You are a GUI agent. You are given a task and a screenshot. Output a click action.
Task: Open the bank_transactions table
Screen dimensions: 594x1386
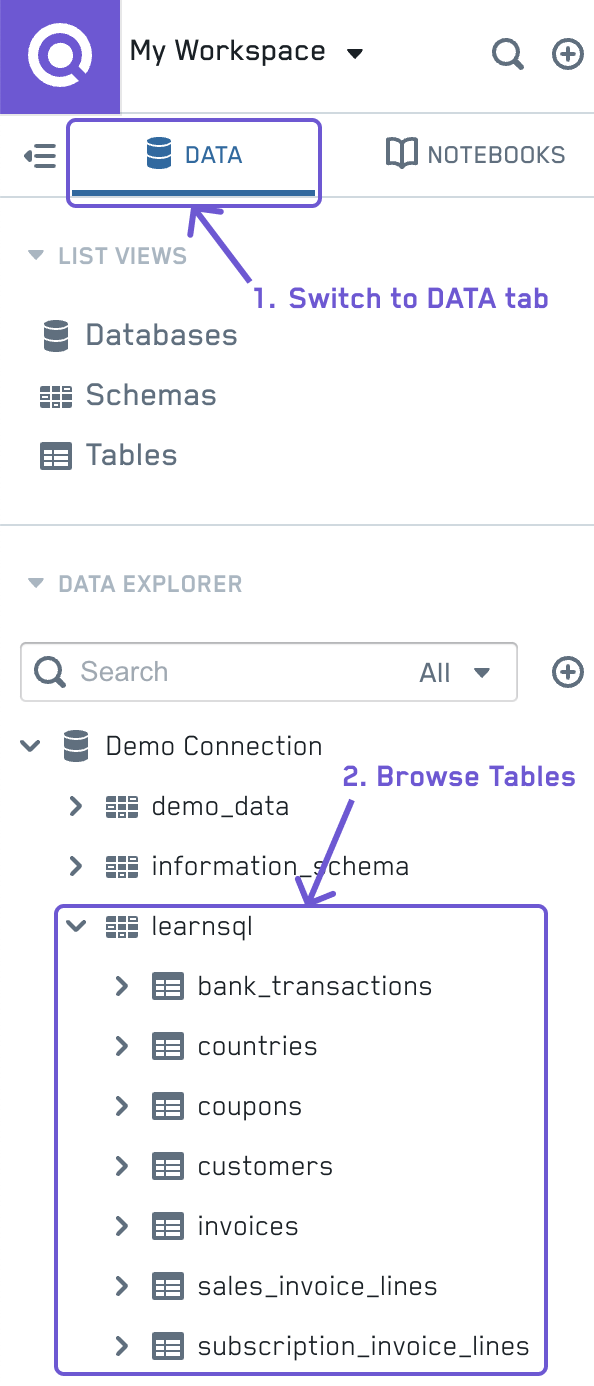pyautogui.click(x=316, y=986)
